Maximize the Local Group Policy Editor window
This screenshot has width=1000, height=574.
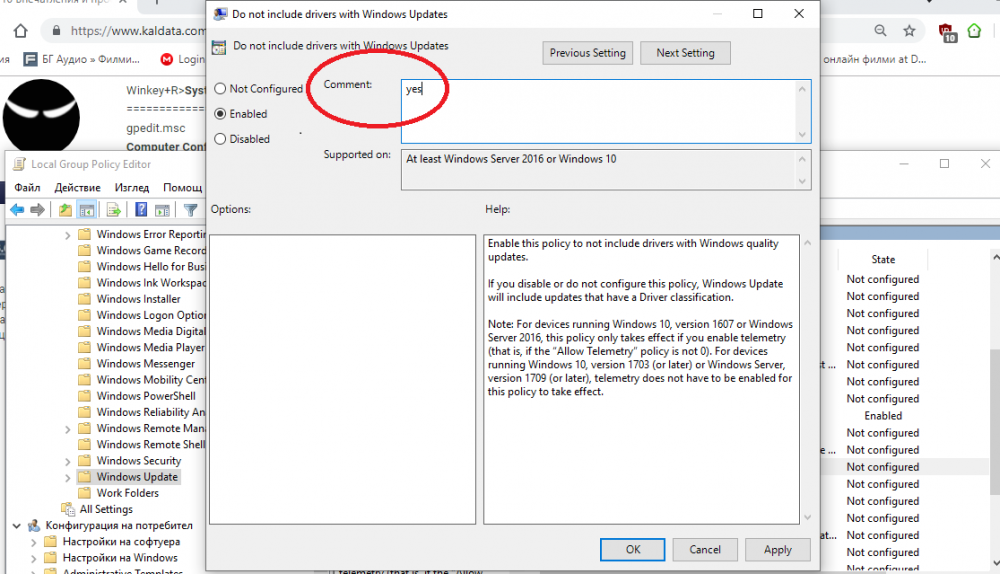point(944,164)
